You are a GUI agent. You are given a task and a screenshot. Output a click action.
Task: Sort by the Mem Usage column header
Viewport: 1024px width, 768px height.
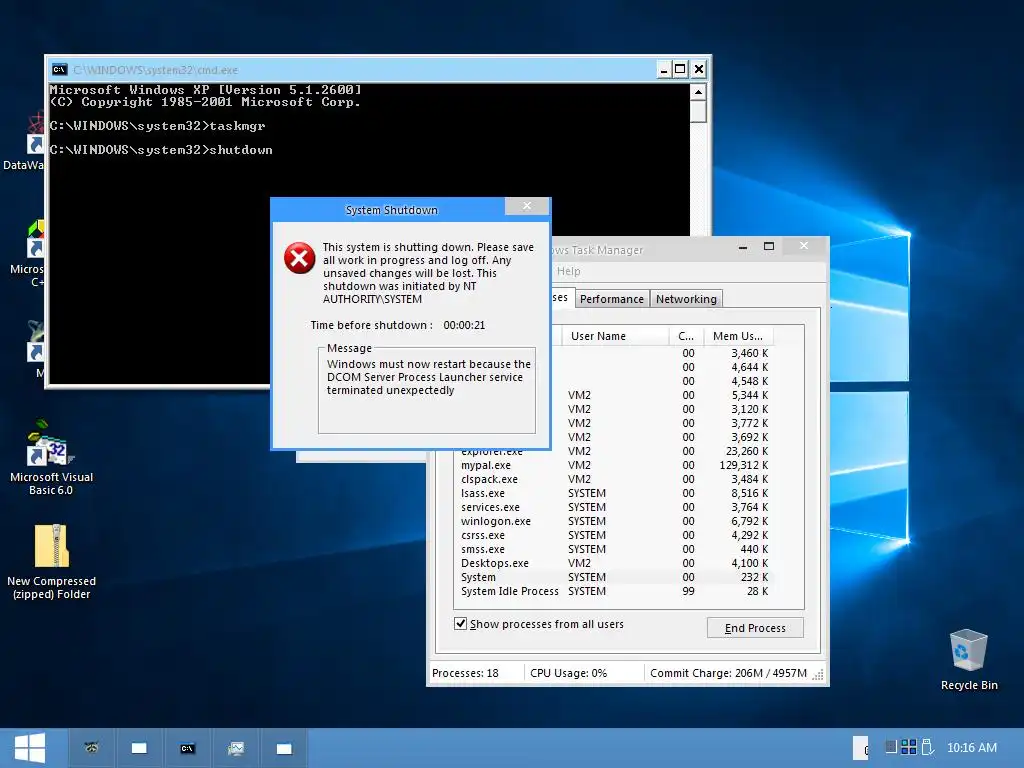click(738, 336)
